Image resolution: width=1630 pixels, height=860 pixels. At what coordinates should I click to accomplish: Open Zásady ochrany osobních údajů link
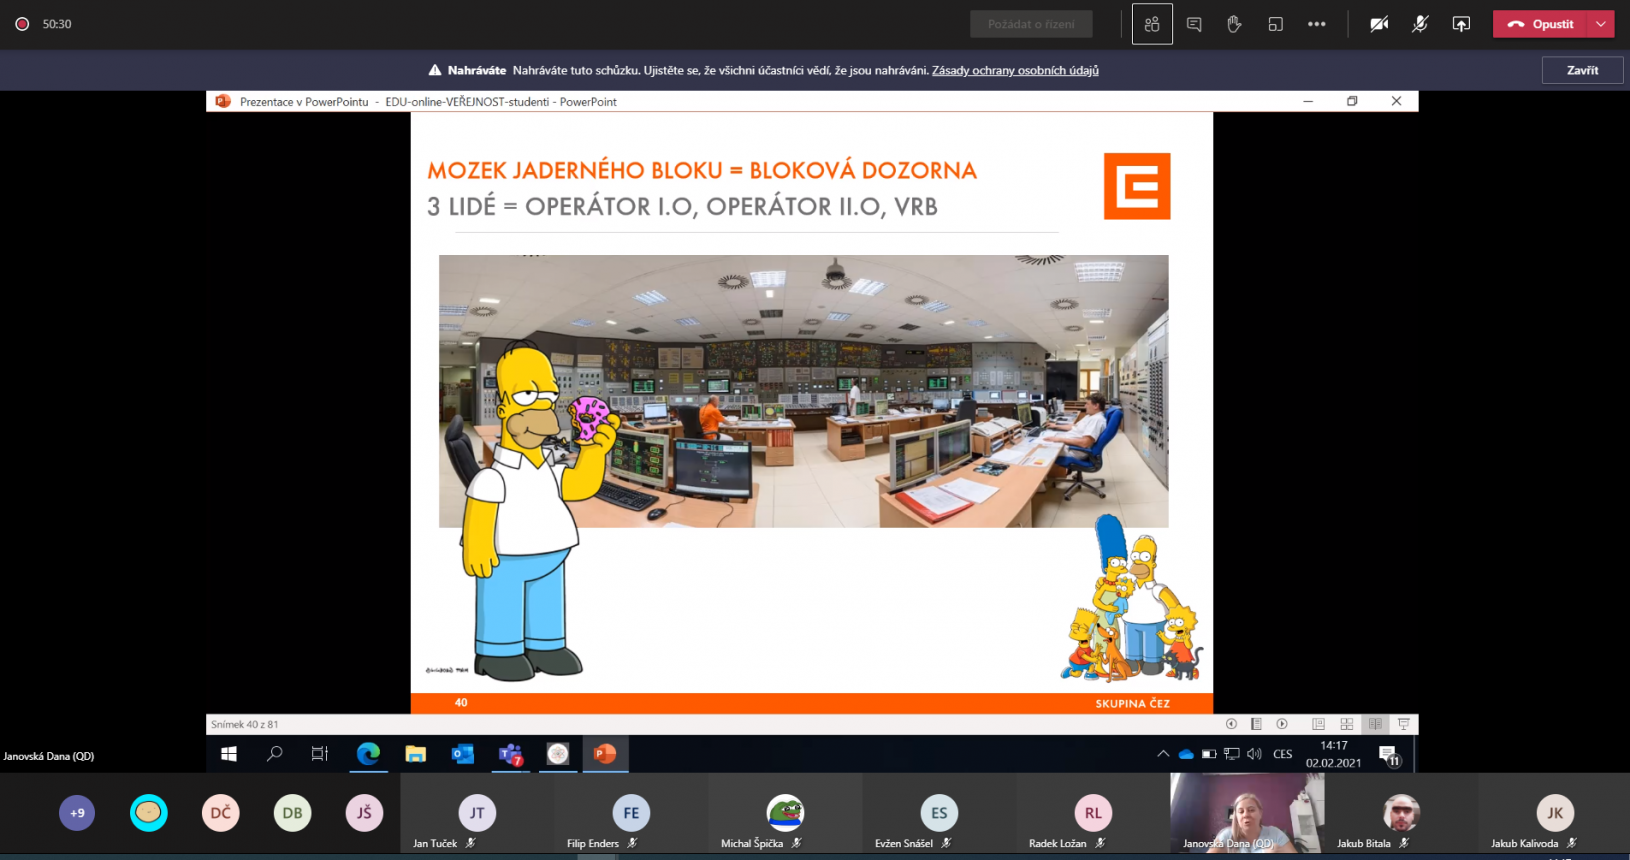(1015, 70)
